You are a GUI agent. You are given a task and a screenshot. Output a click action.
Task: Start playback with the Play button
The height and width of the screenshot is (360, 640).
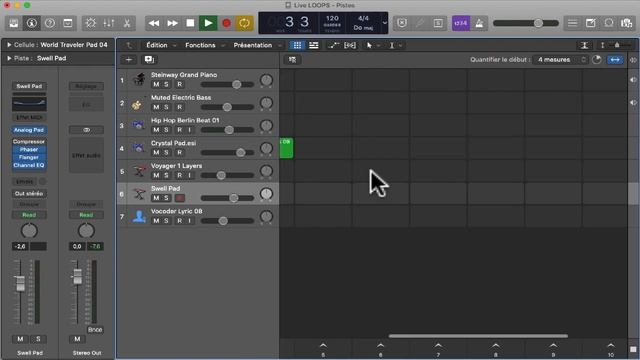click(208, 23)
